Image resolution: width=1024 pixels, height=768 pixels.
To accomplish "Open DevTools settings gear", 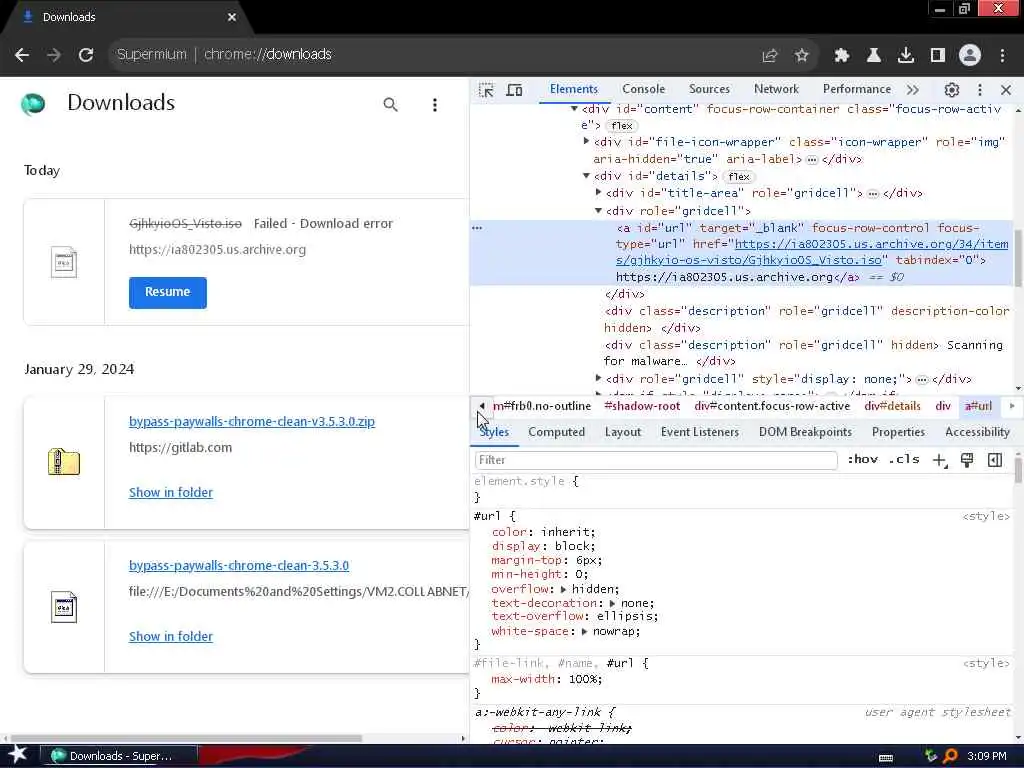I will coord(952,90).
